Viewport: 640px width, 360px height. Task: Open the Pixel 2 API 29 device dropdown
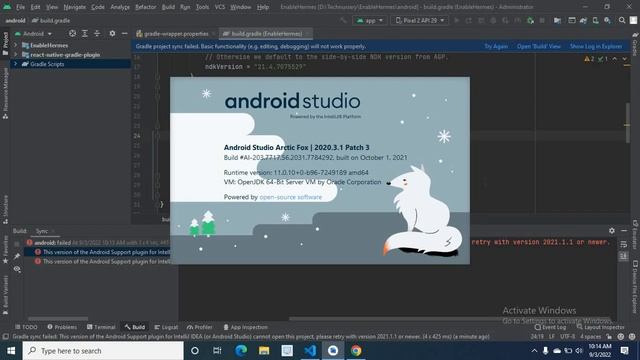tap(420, 20)
